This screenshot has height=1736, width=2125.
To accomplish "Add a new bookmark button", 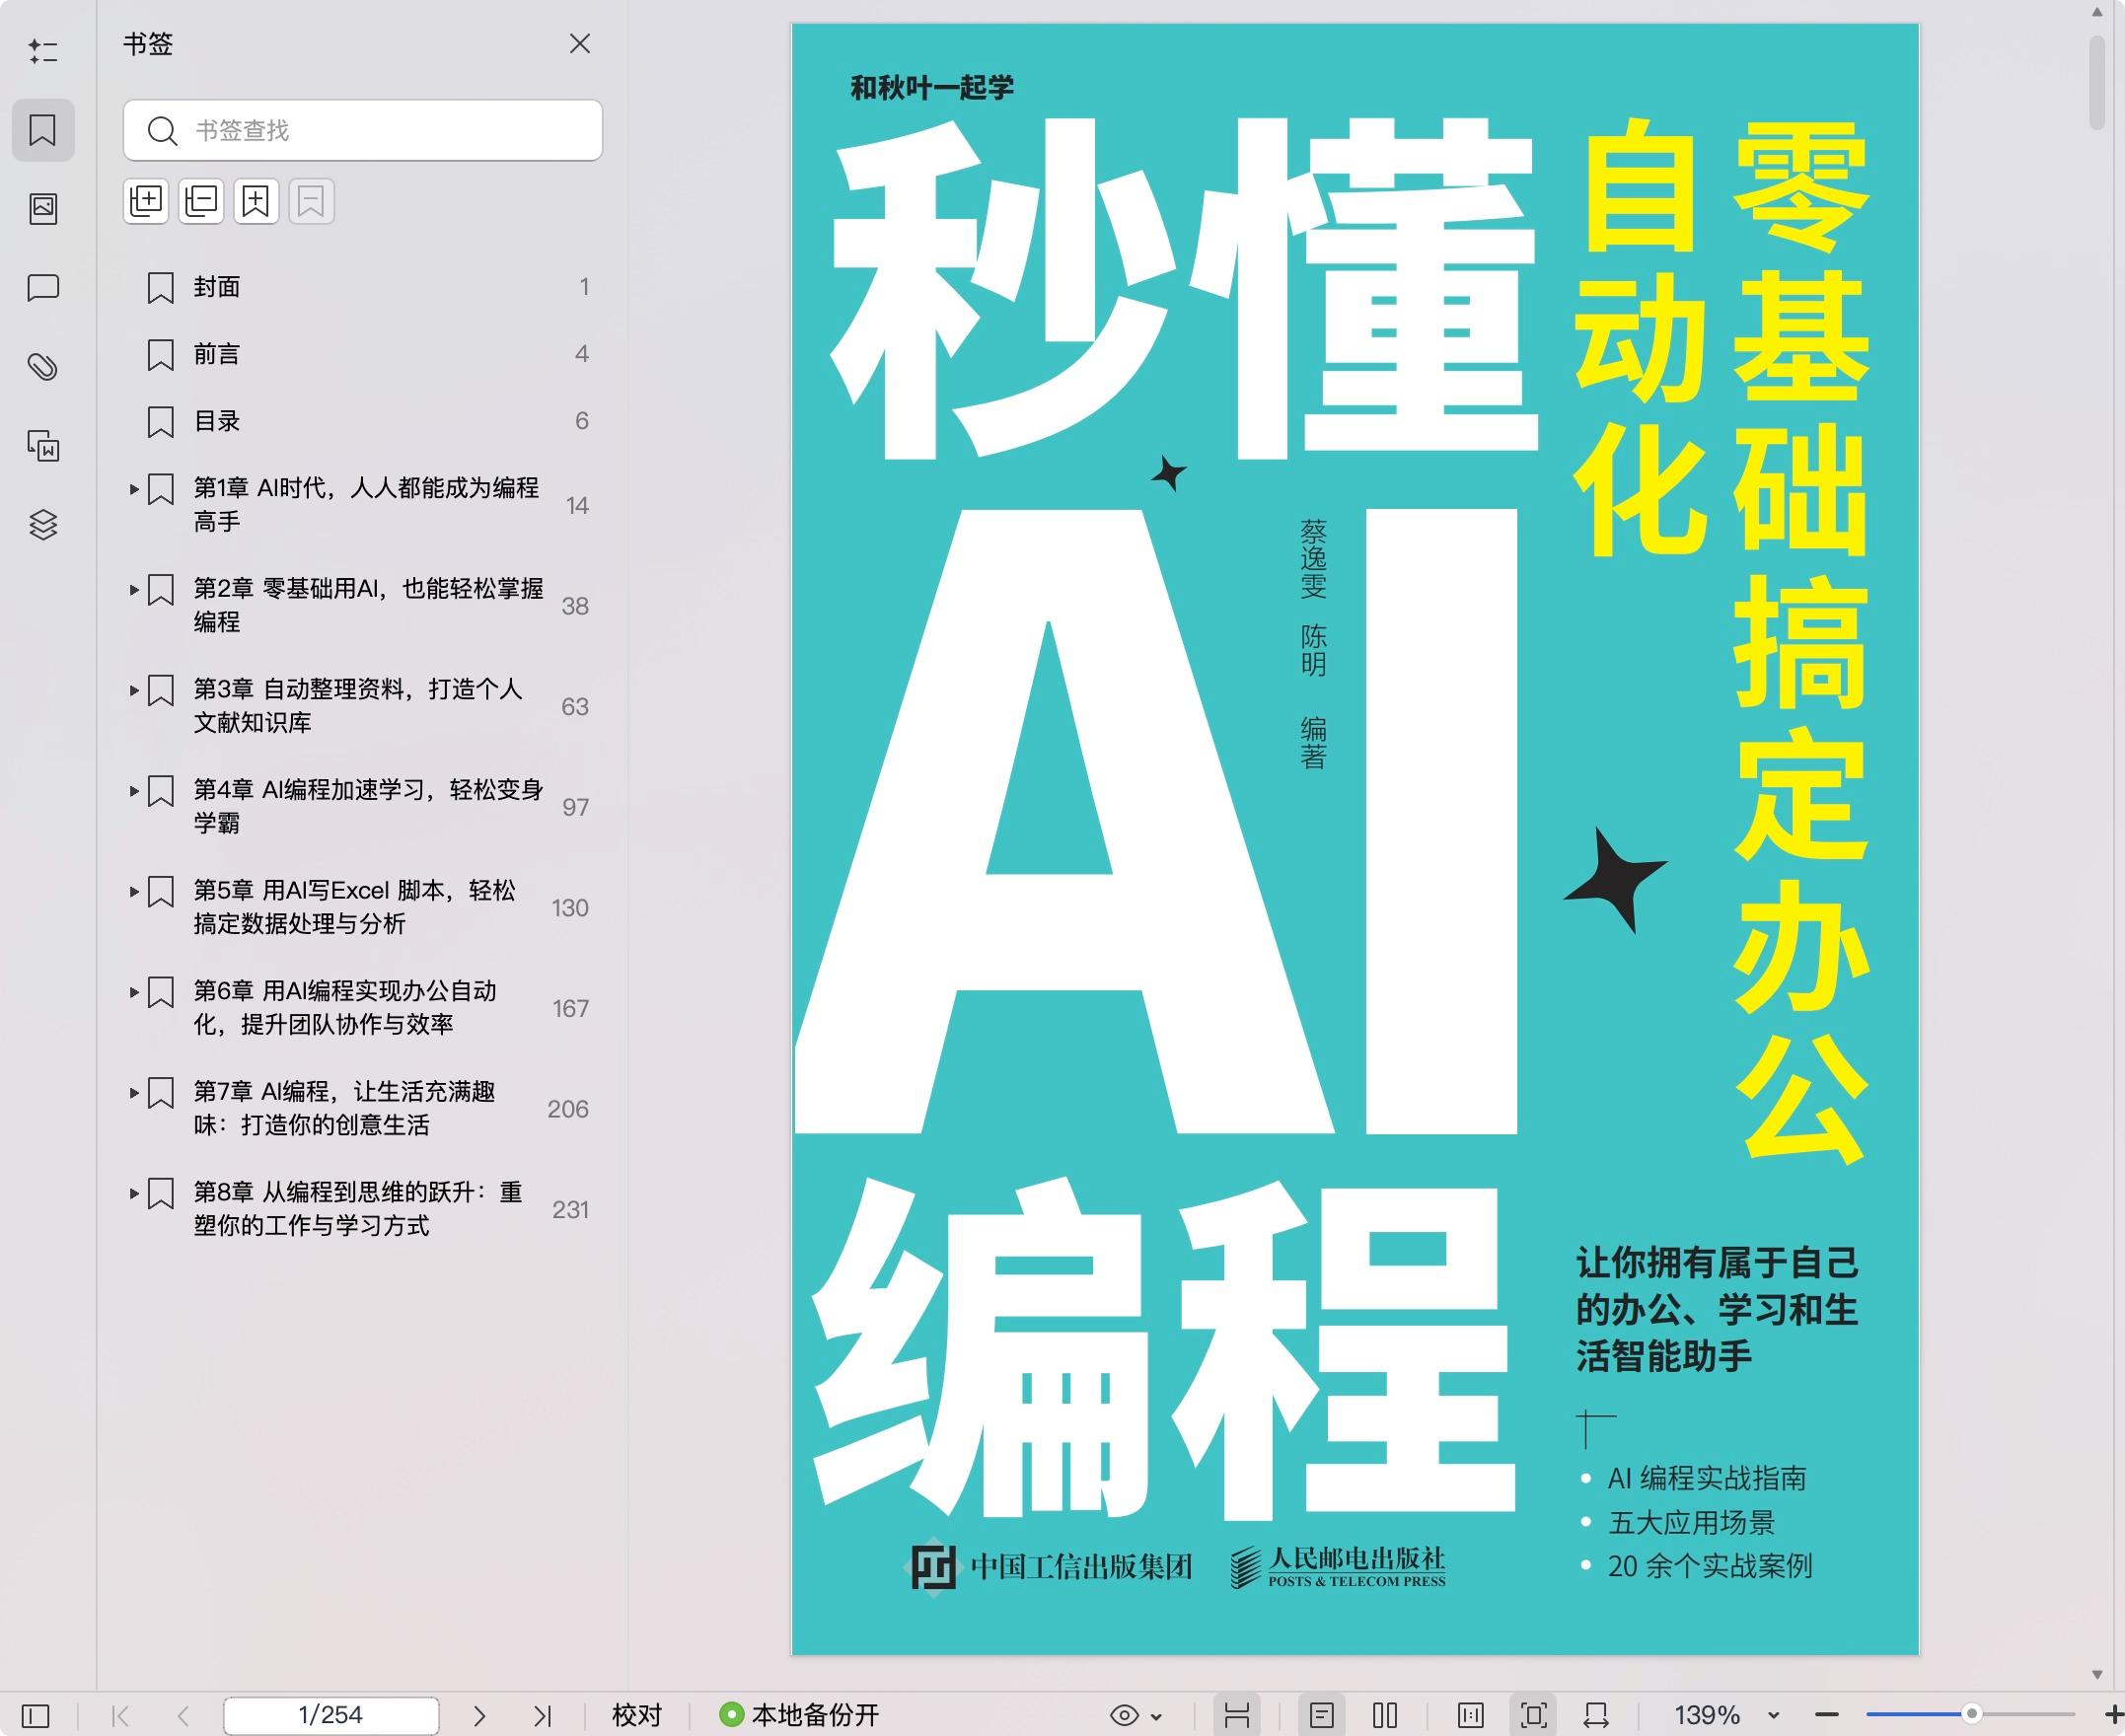I will point(256,202).
